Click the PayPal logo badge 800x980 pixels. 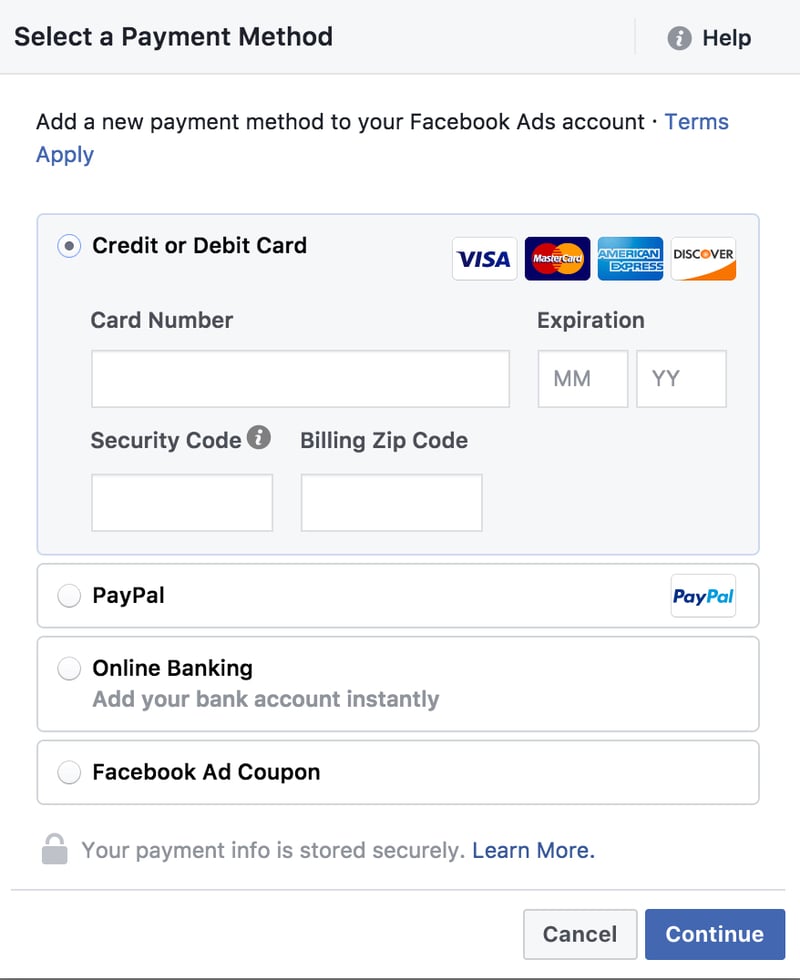tap(703, 595)
